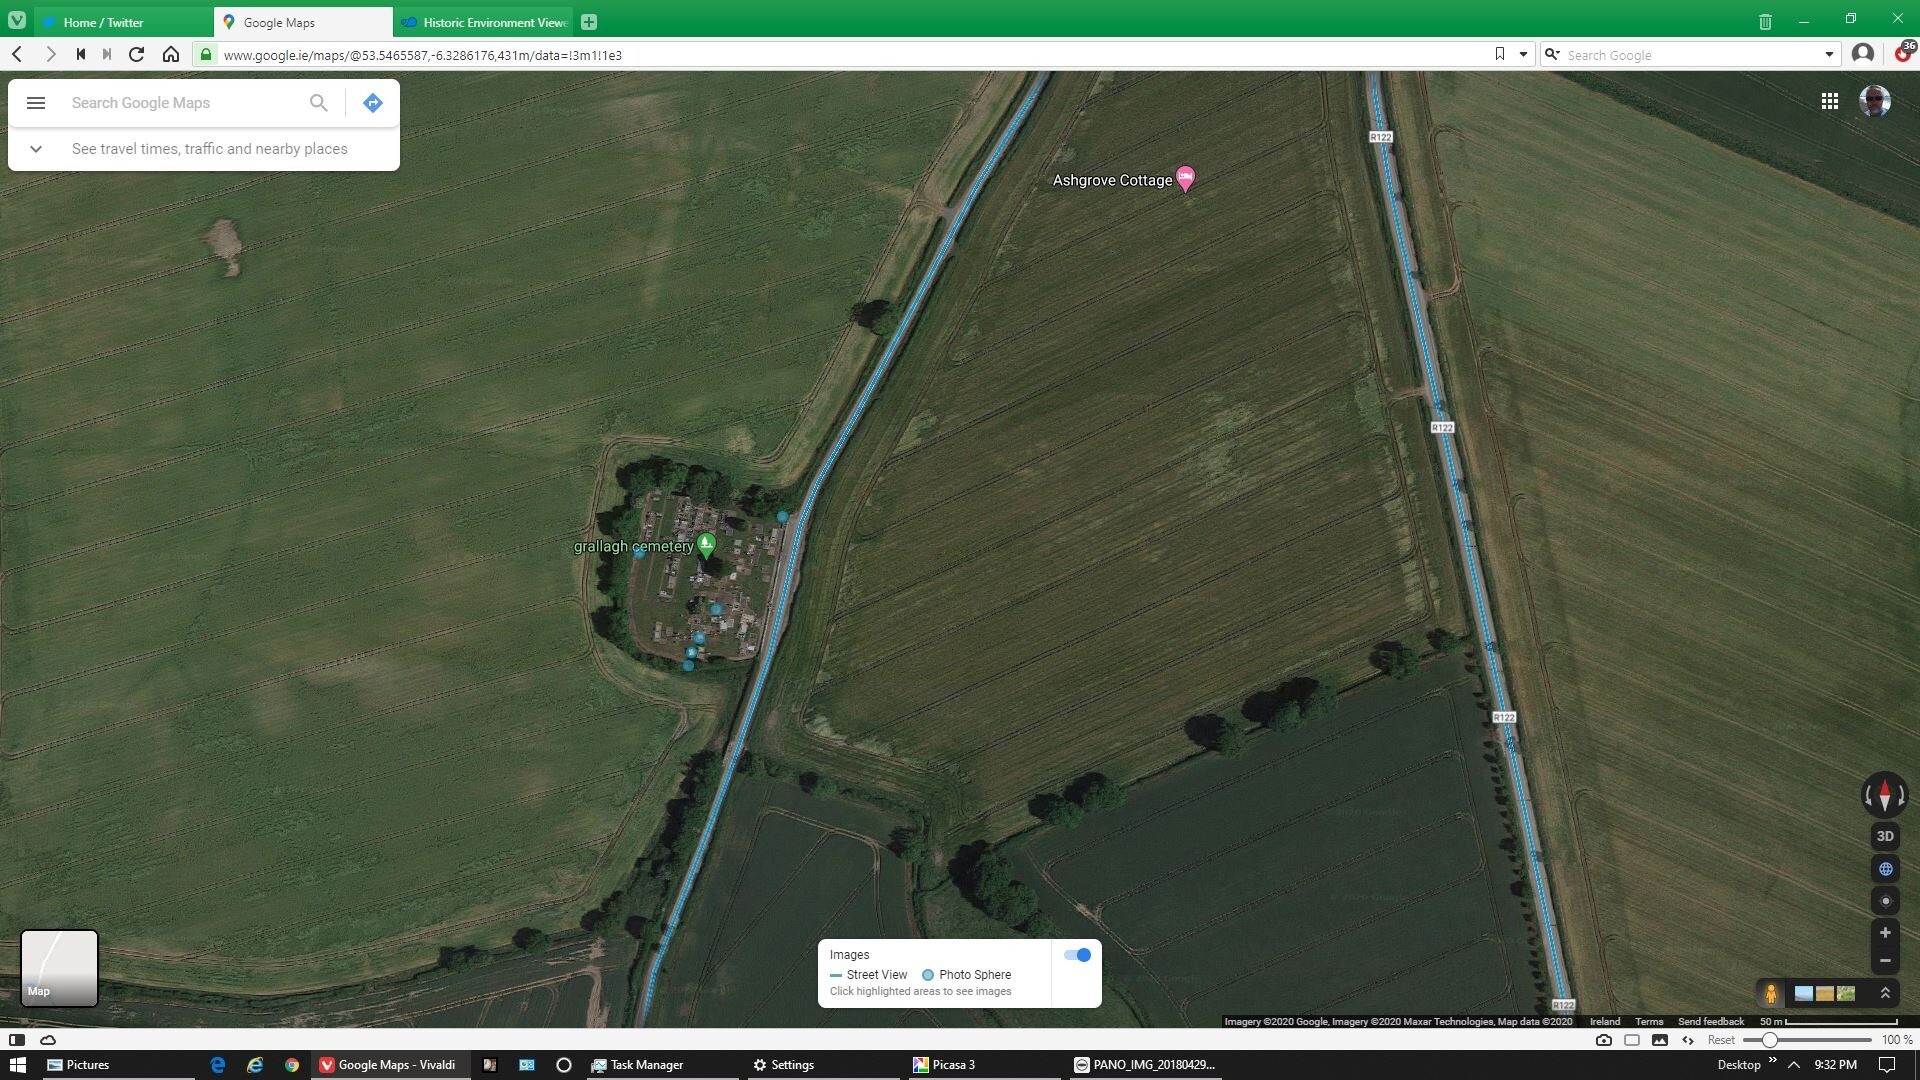Viewport: 1920px width, 1080px height.
Task: Open the Windows Start menu
Action: [17, 1065]
